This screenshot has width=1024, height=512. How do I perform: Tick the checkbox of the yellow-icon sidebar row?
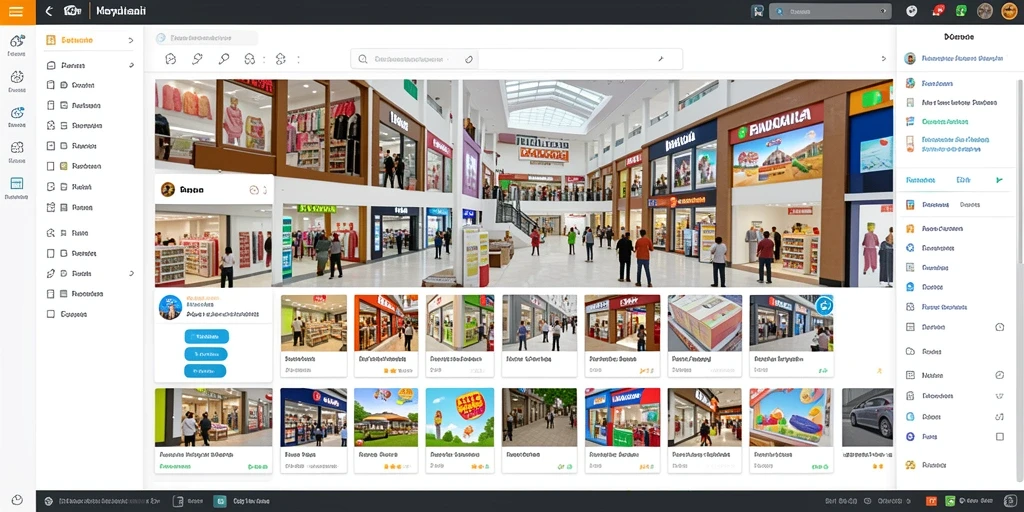[51, 166]
